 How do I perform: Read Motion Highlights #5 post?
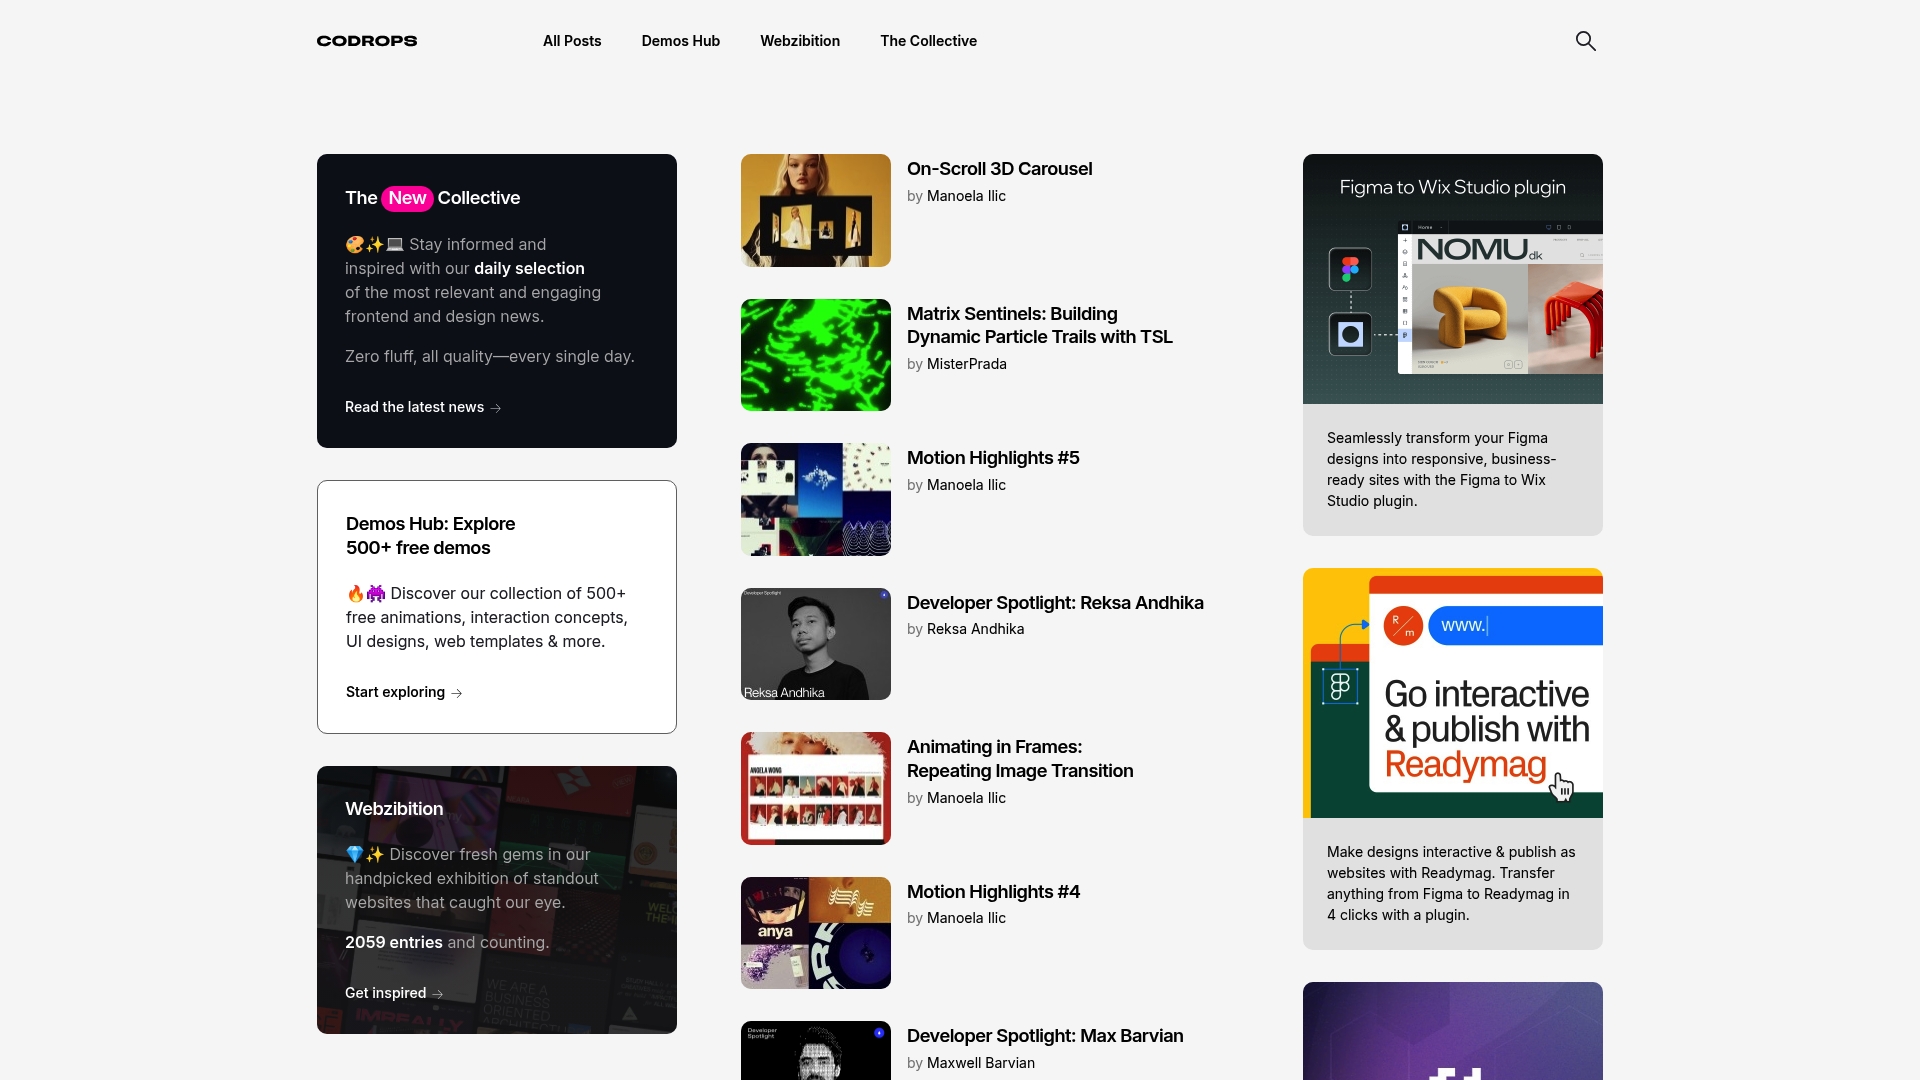coord(993,458)
